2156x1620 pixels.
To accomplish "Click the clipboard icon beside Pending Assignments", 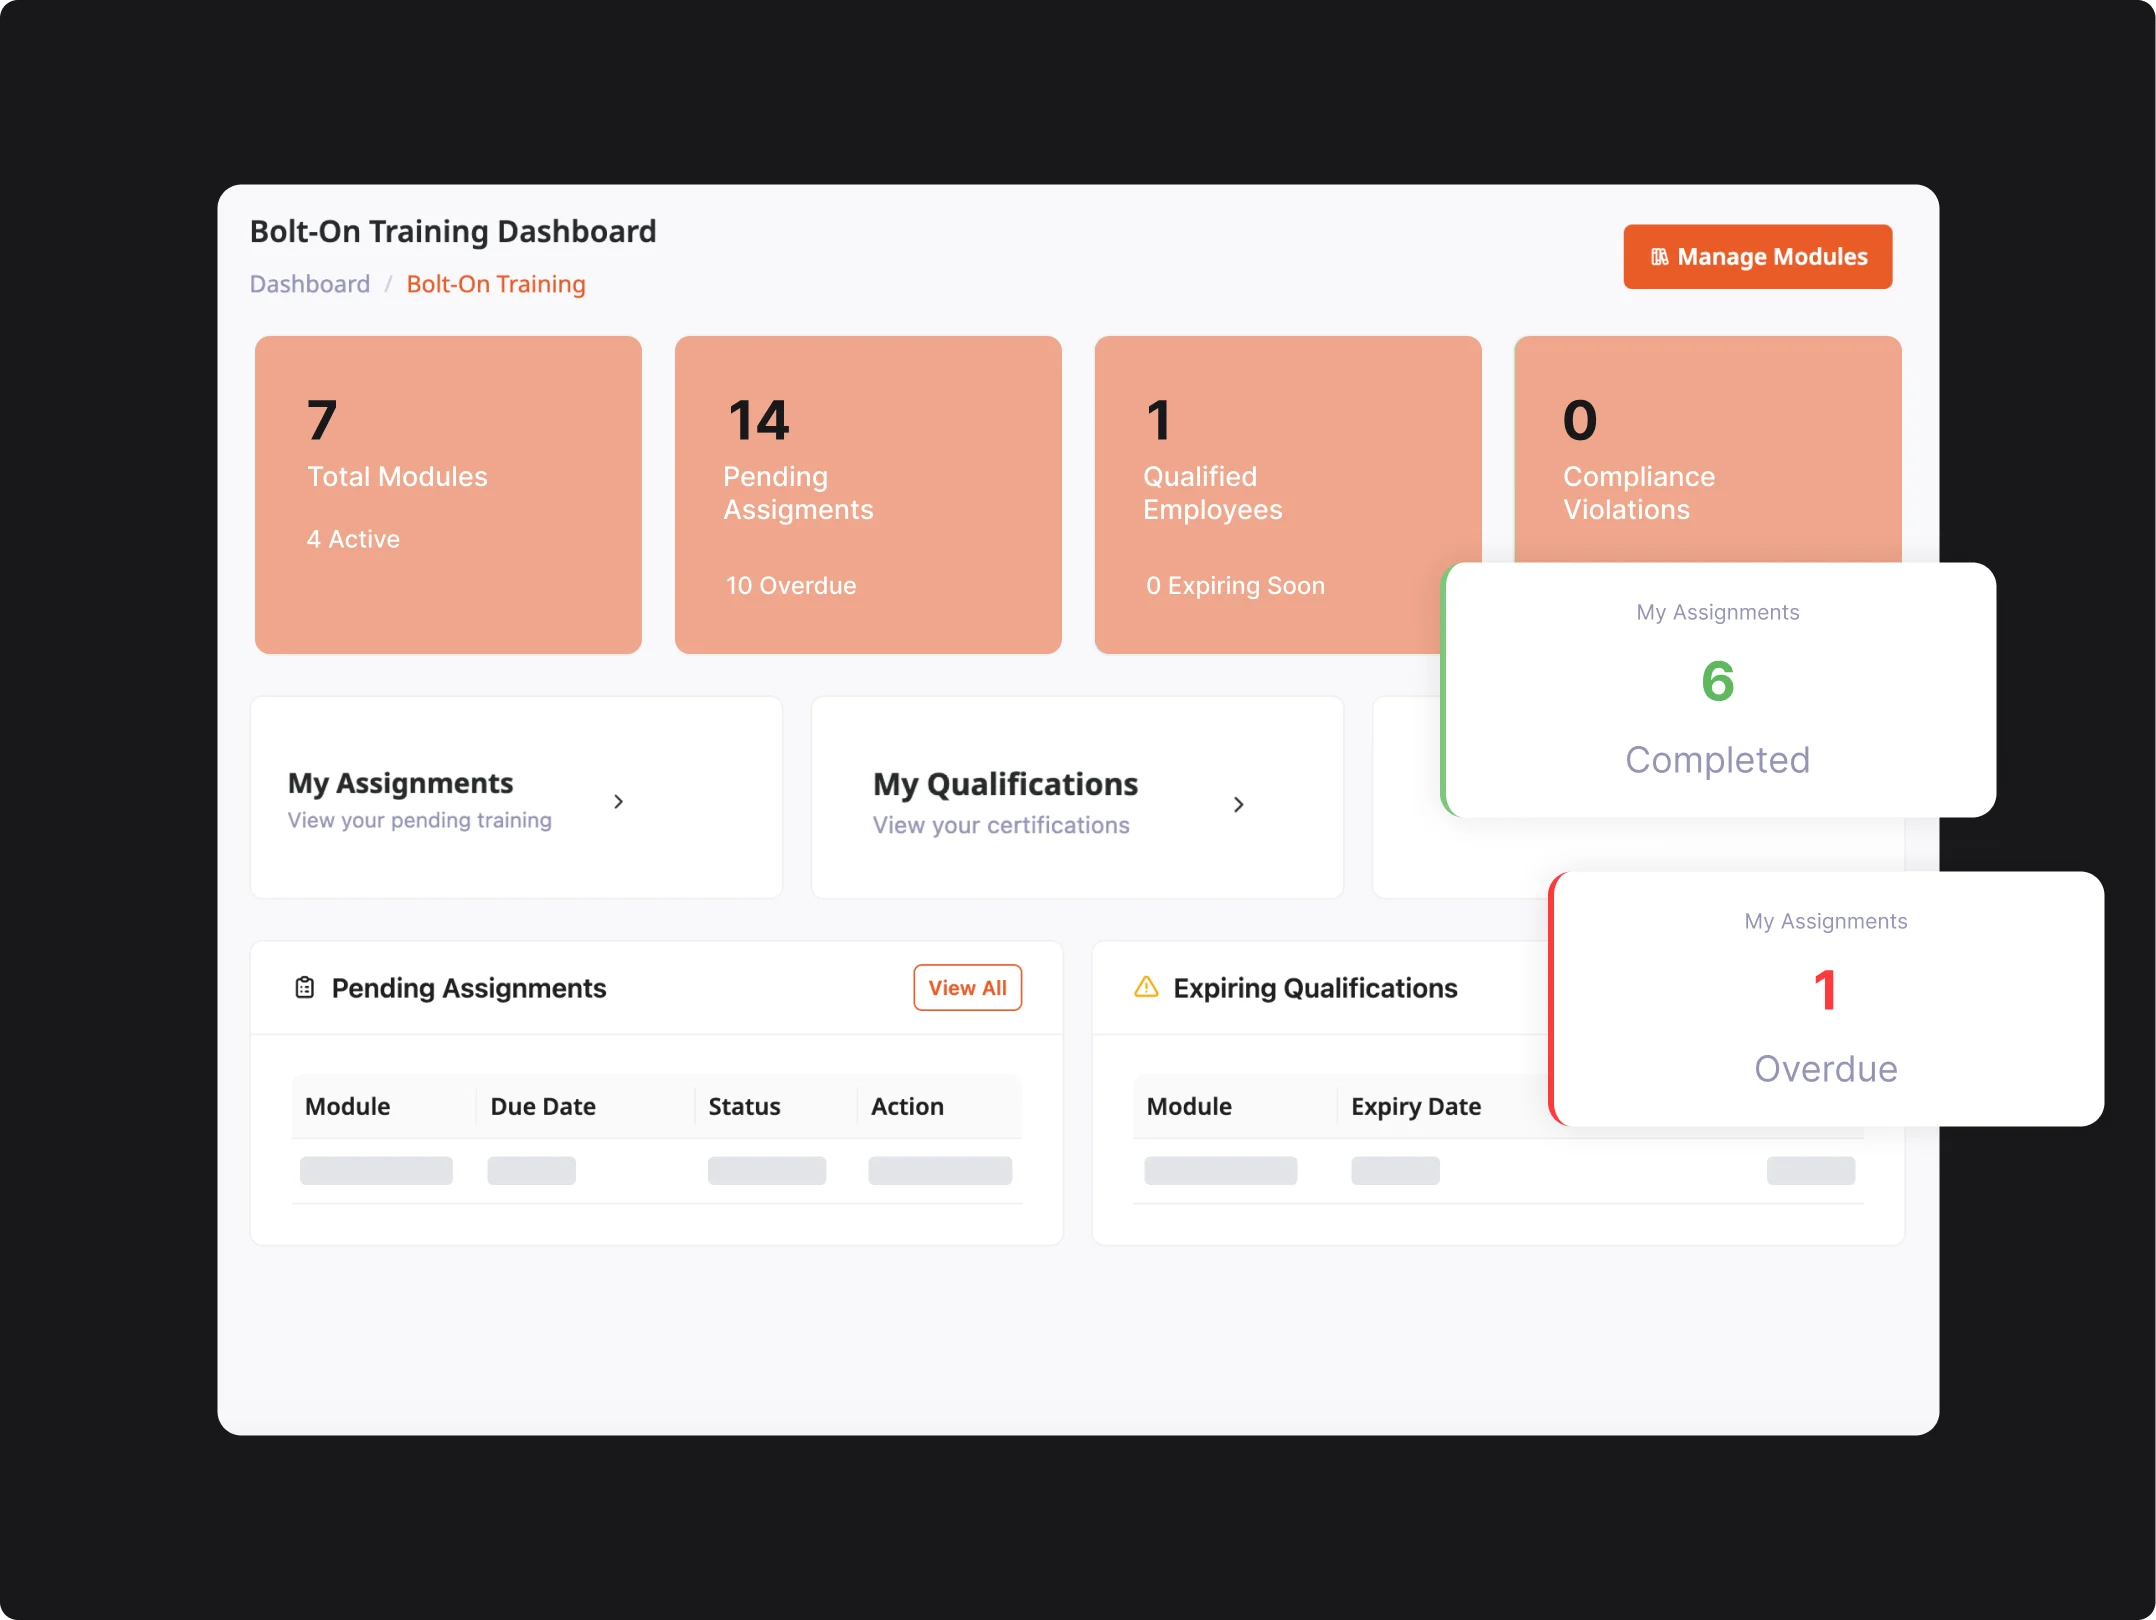I will 305,988.
